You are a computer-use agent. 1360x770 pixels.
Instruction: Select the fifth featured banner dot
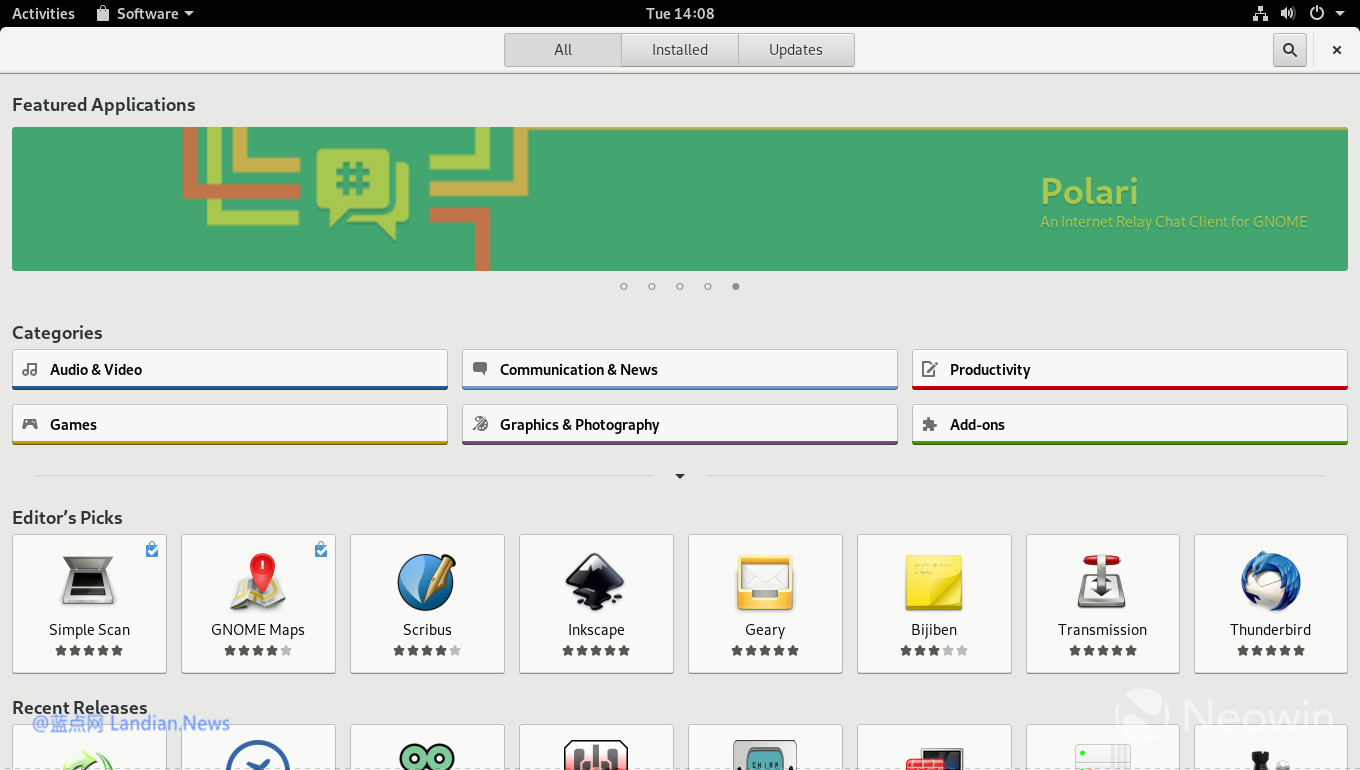pyautogui.click(x=736, y=286)
